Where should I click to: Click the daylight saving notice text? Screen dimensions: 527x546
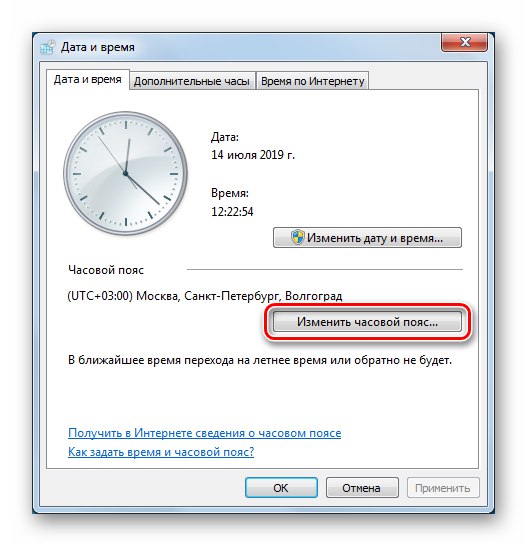click(x=260, y=360)
